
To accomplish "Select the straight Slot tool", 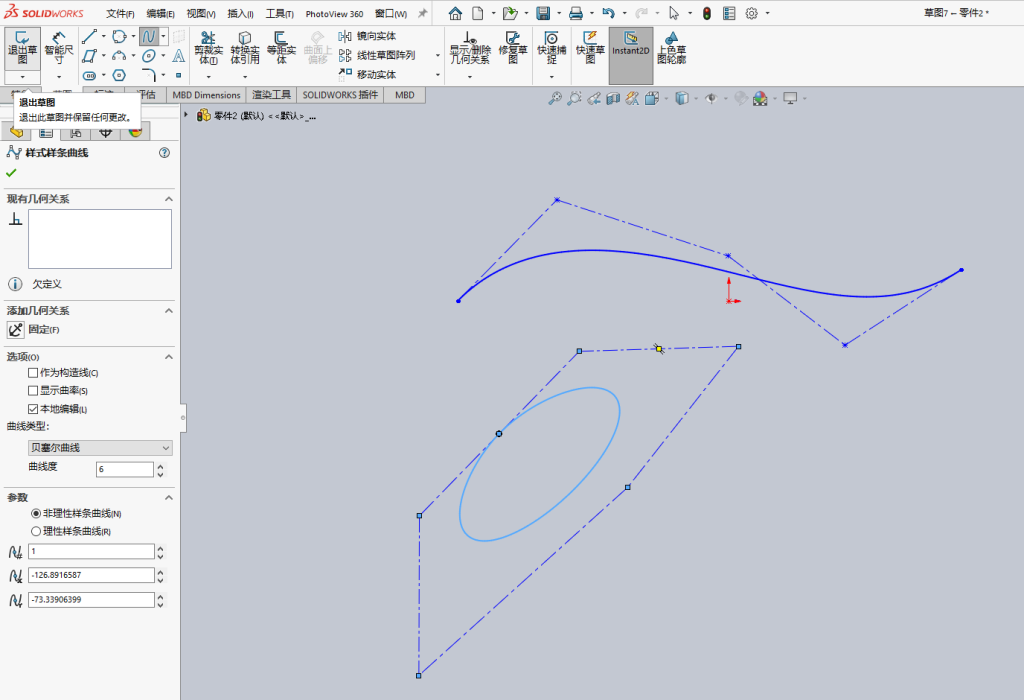I will click(x=89, y=75).
